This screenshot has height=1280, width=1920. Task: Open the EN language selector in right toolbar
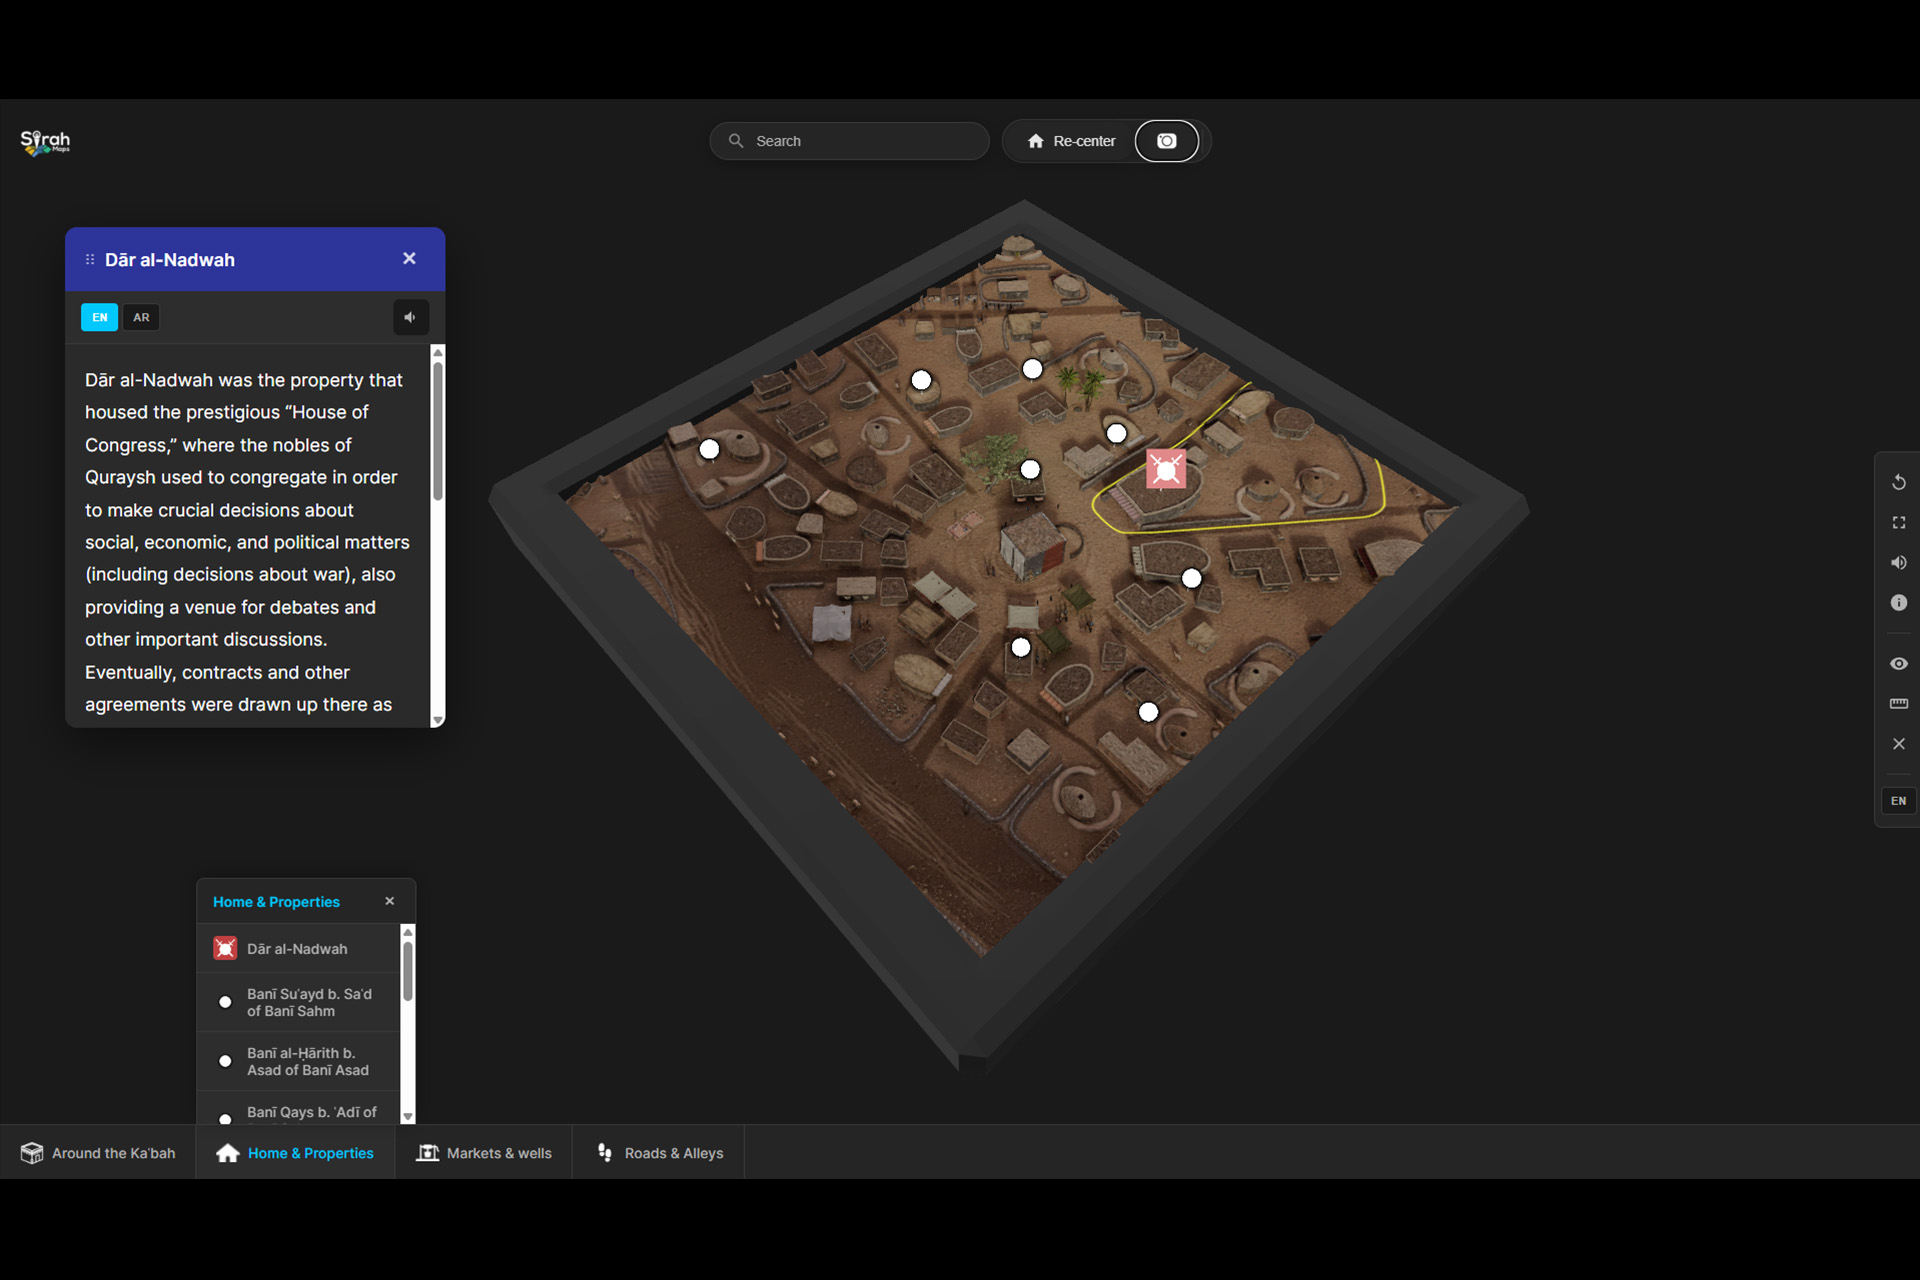point(1898,801)
